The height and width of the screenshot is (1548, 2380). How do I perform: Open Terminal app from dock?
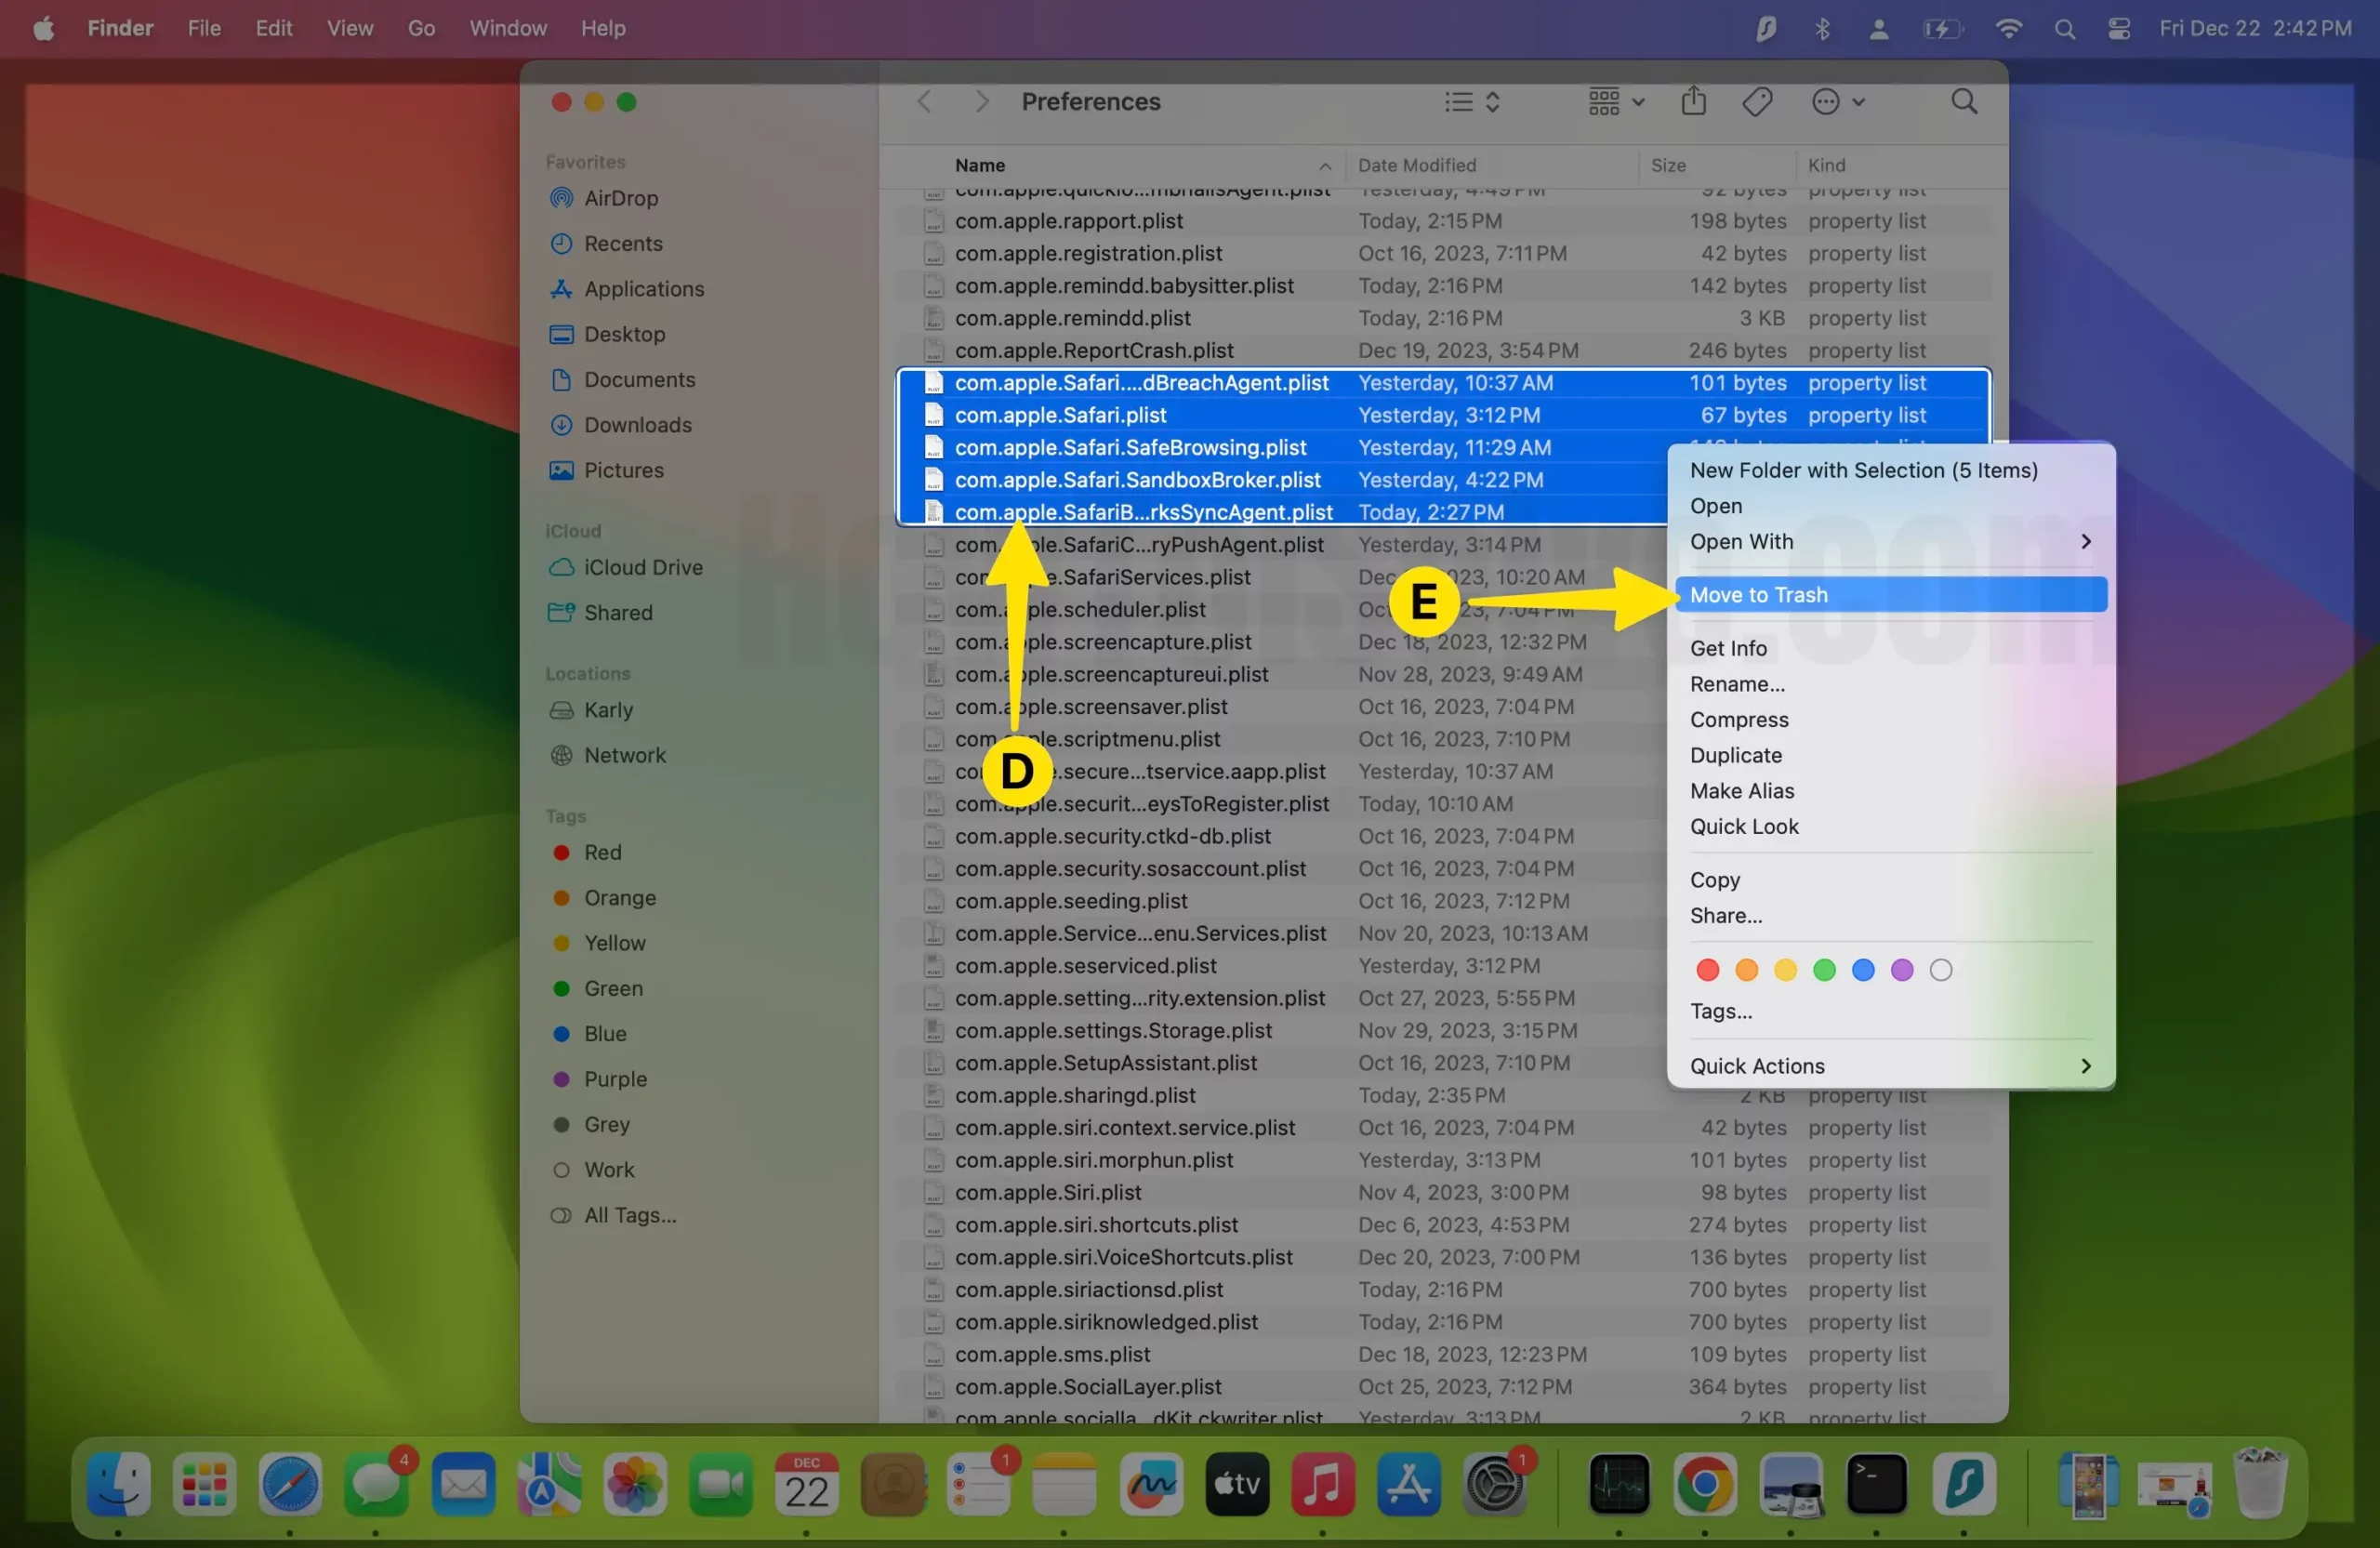pos(1877,1486)
